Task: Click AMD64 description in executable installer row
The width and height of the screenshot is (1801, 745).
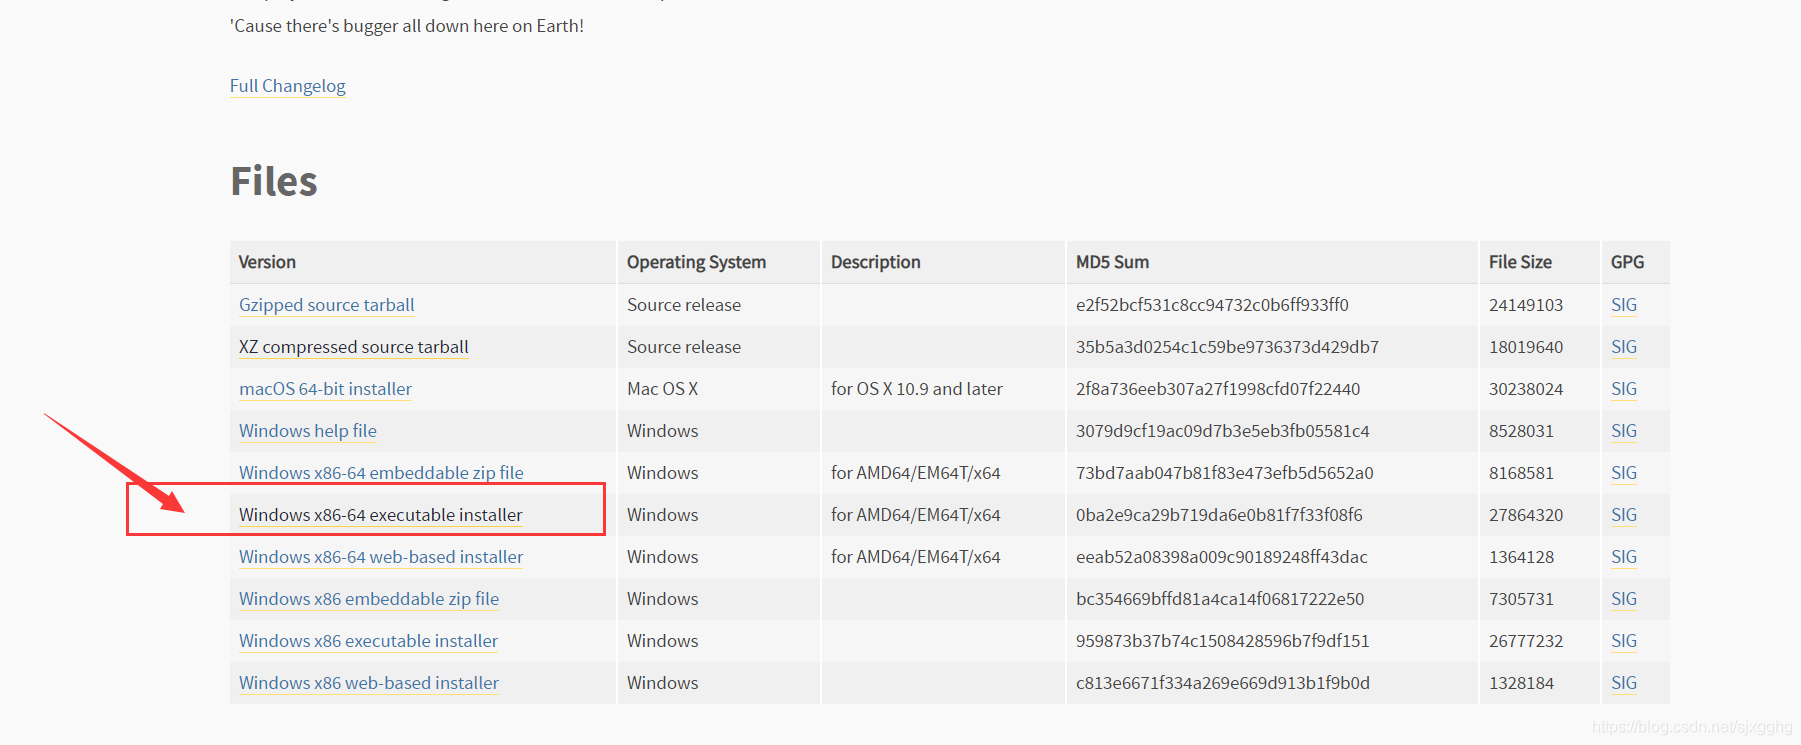Action: [915, 515]
